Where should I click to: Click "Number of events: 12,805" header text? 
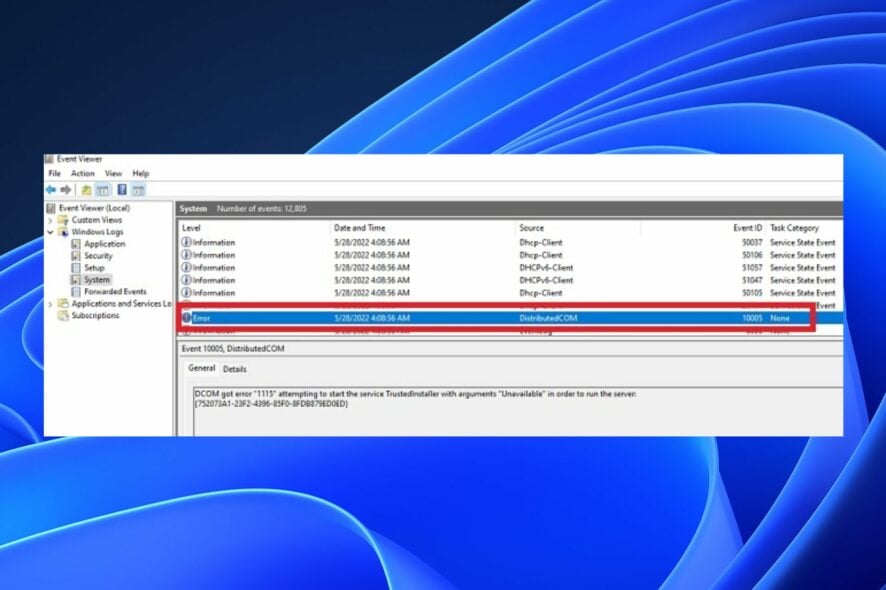262,209
